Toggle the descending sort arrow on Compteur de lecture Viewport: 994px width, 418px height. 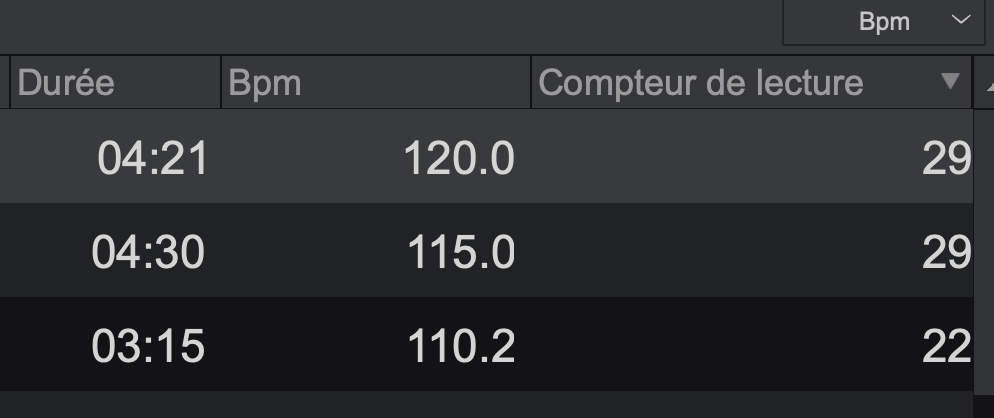950,82
